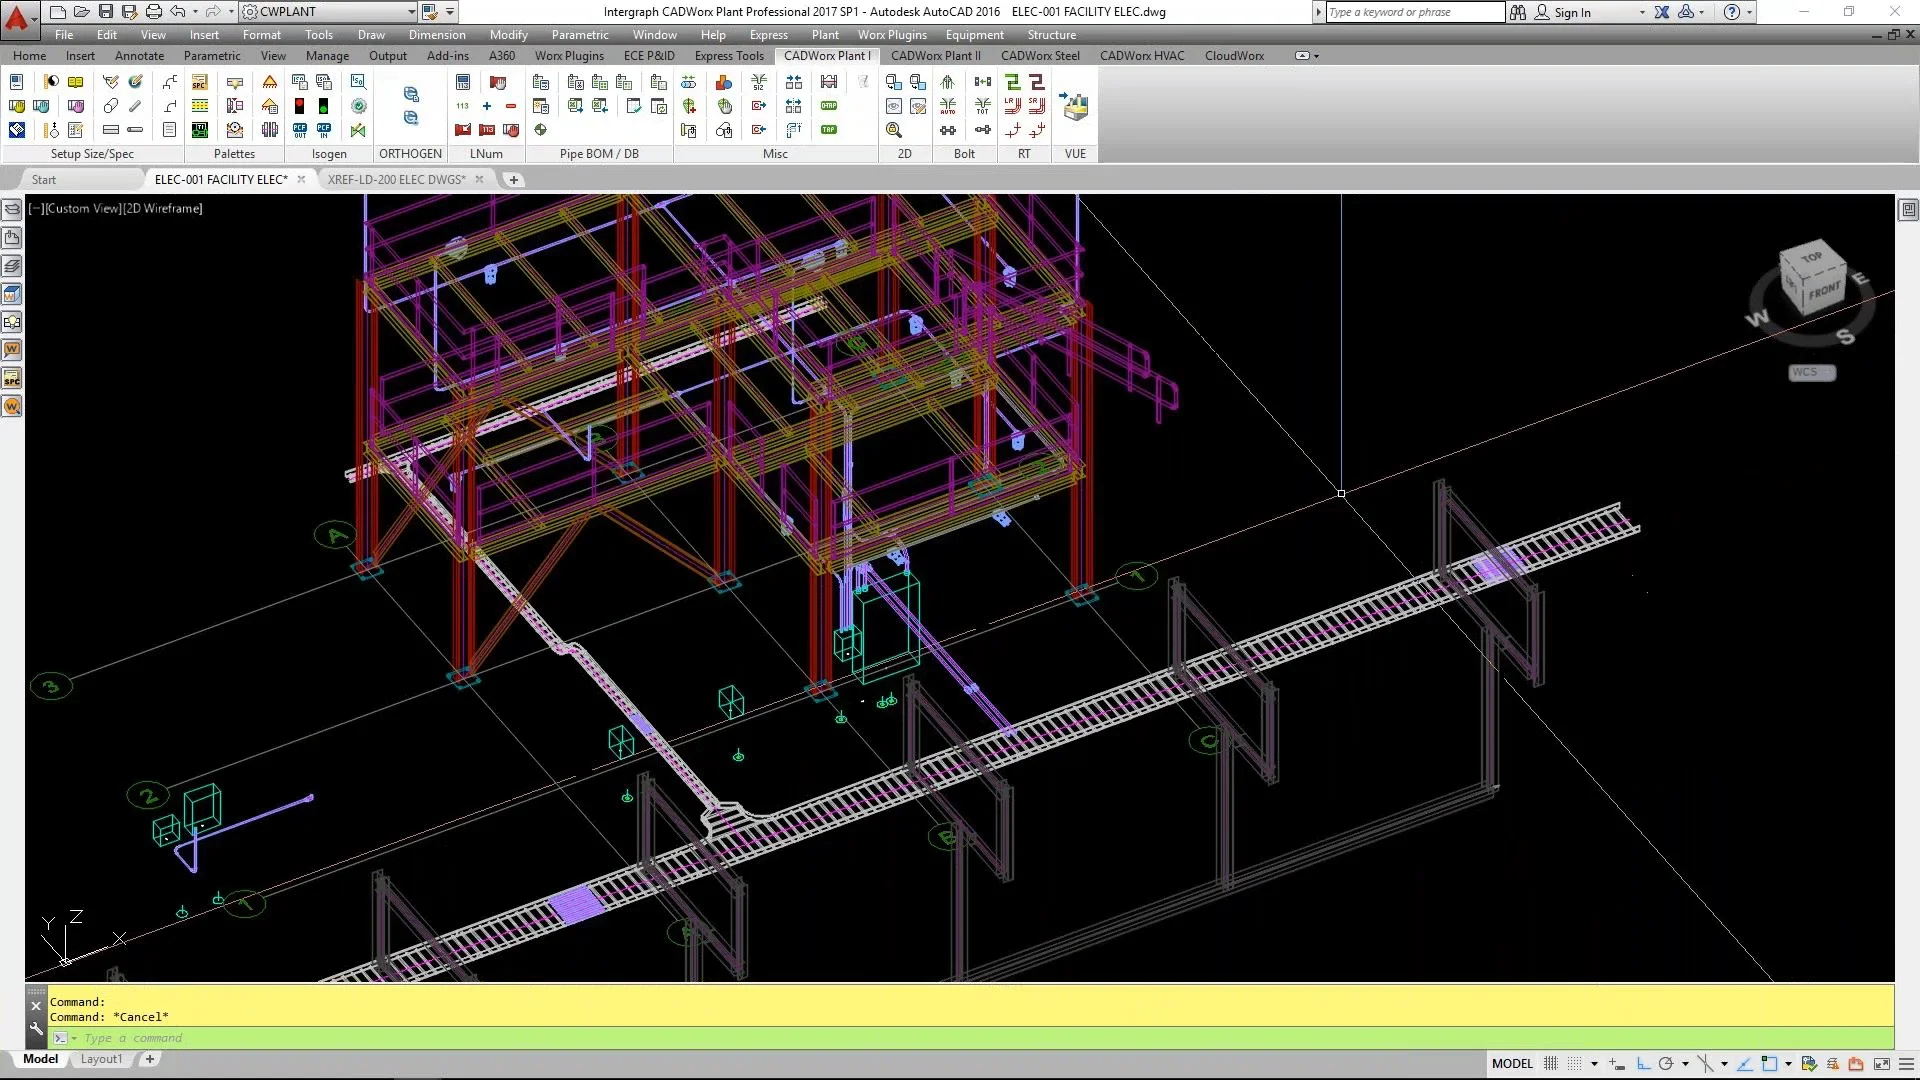The image size is (1920, 1080).
Task: Toggle object snap in the status bar
Action: coord(1706,1064)
